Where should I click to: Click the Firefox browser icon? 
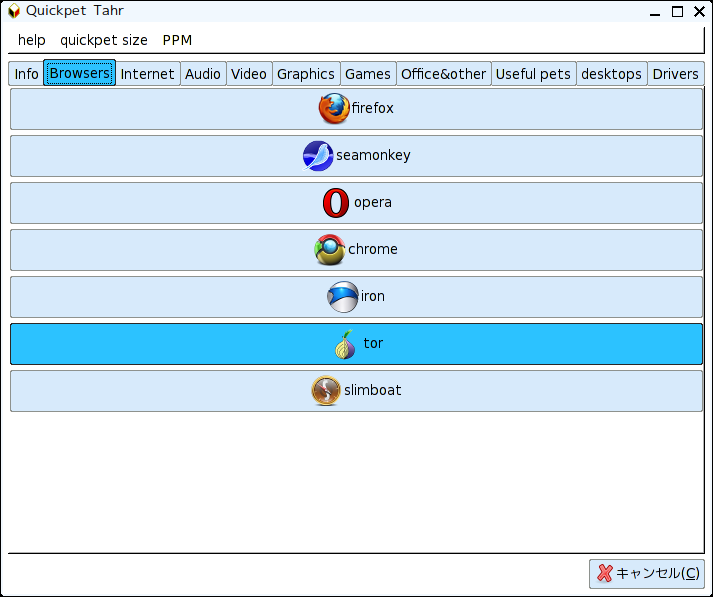(x=334, y=109)
